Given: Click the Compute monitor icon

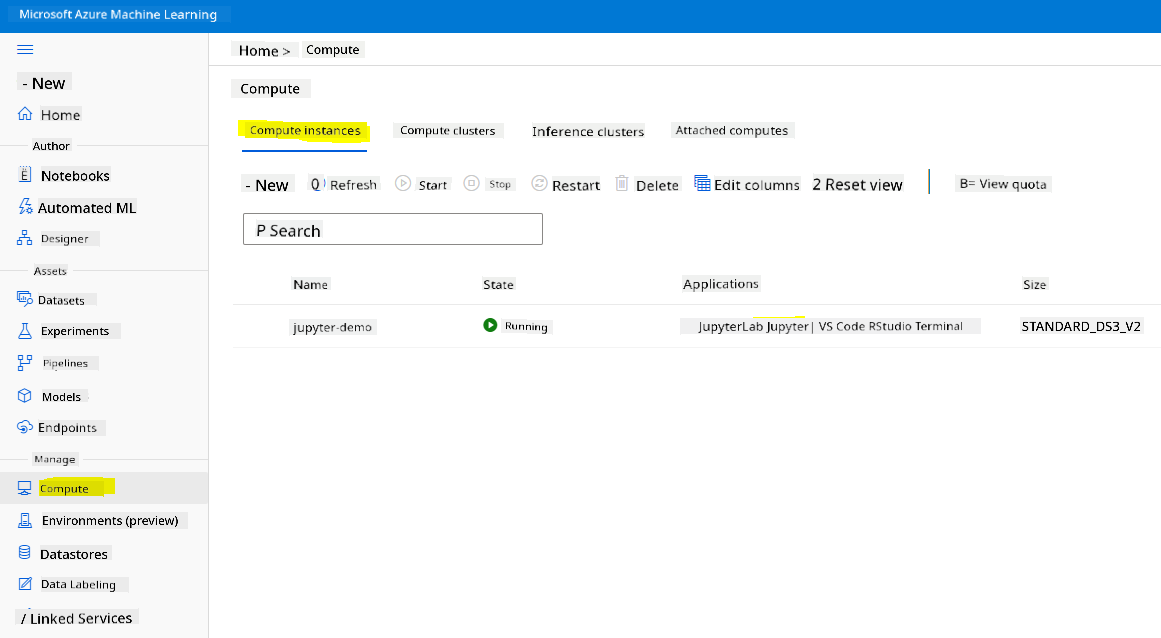Looking at the screenshot, I should click(24, 488).
